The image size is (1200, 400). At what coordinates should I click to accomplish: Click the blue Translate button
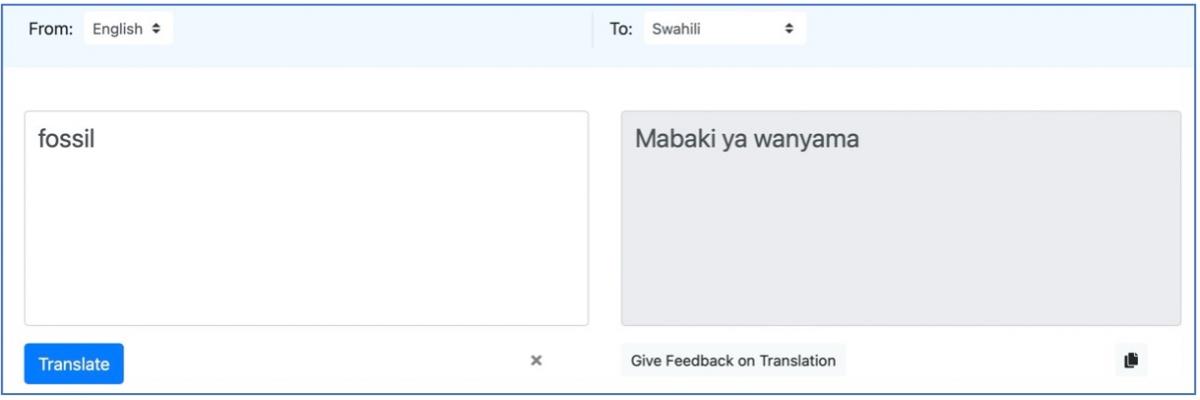point(74,364)
